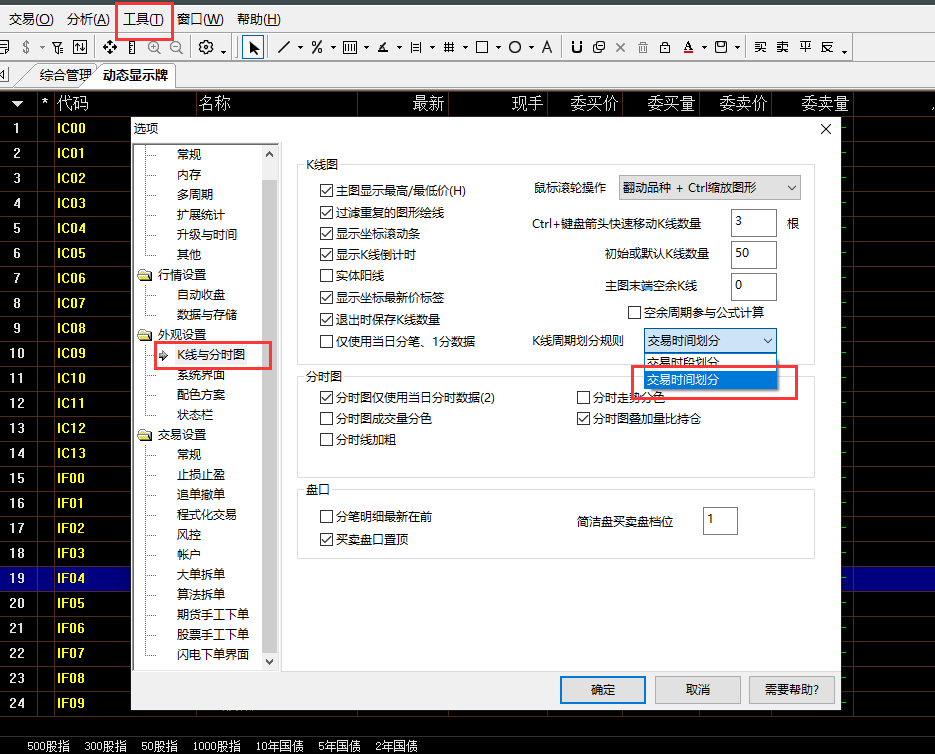The width and height of the screenshot is (935, 754).
Task: Open the settings gear icon
Action: (206, 47)
